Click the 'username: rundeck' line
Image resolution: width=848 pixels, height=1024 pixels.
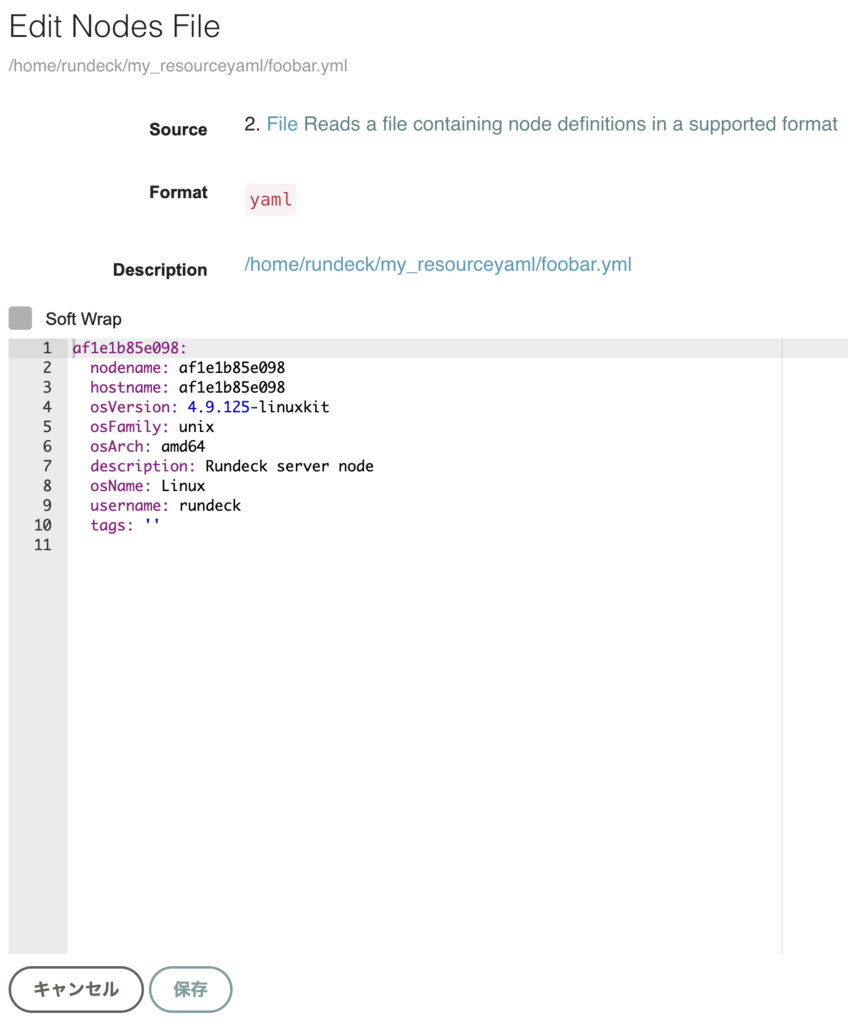click(x=165, y=505)
